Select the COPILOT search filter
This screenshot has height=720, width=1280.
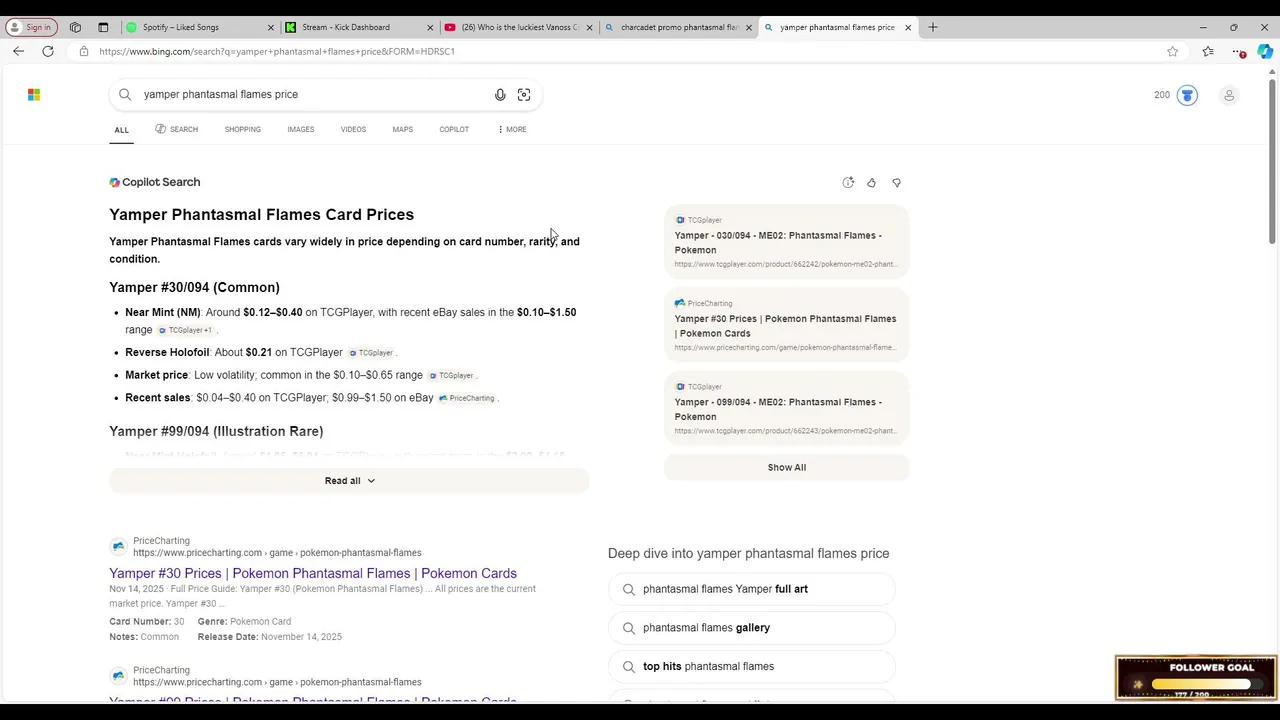(x=454, y=129)
